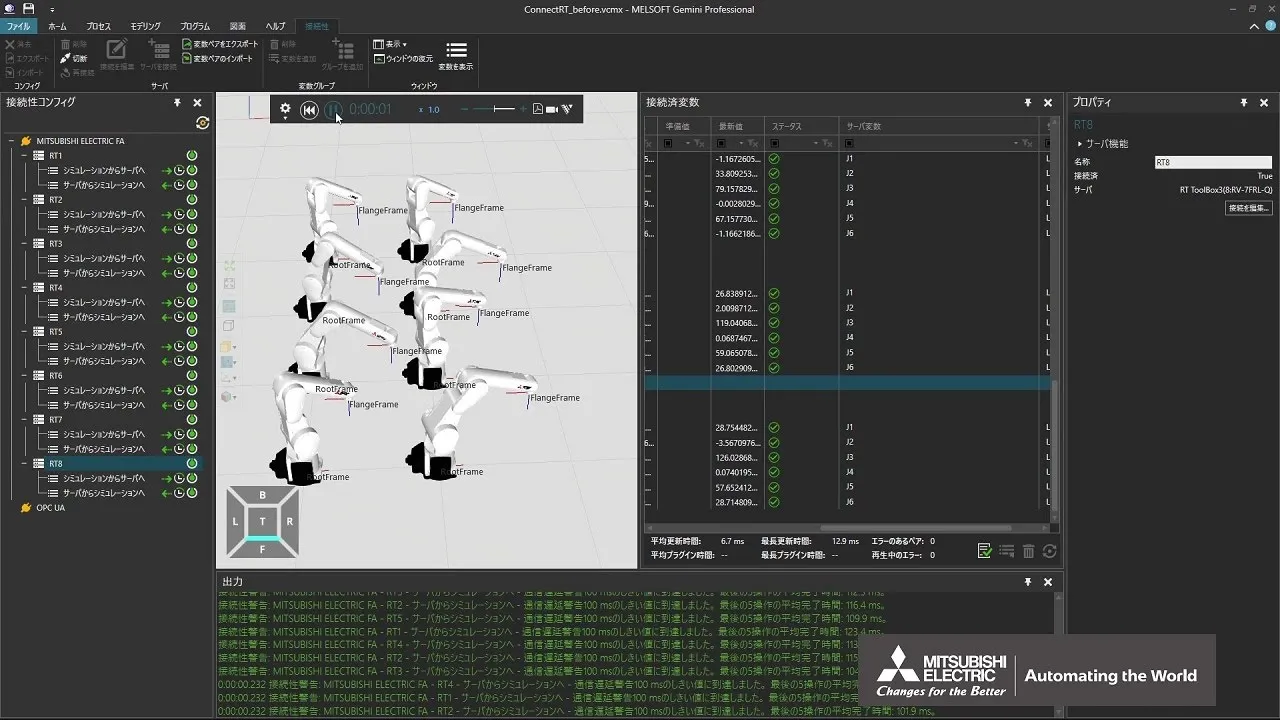Click the T face on the view cube
The image size is (1280, 720).
262,522
